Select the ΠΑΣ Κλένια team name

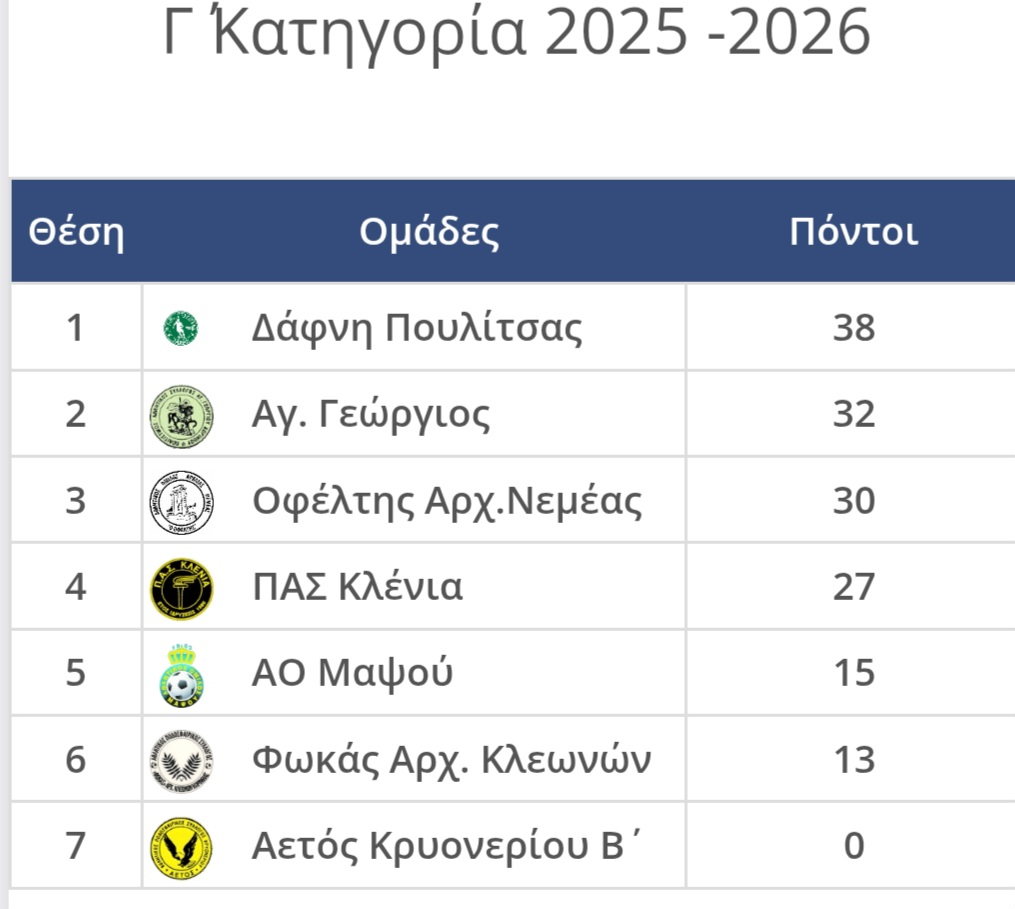(357, 587)
